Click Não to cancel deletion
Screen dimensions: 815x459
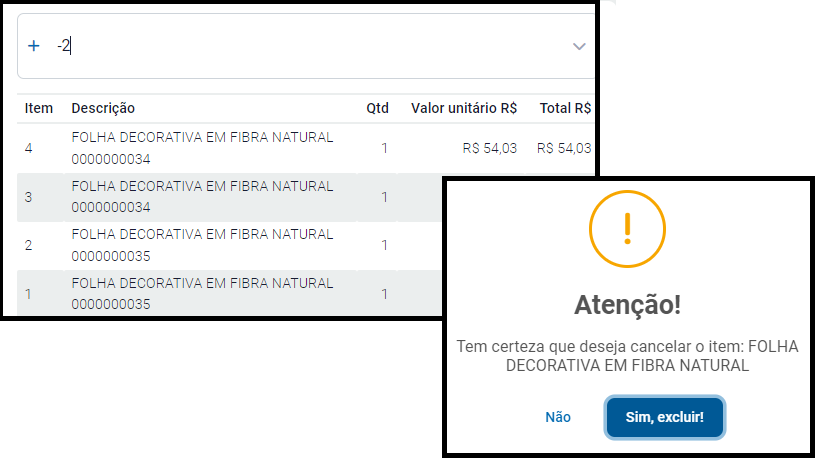[558, 417]
